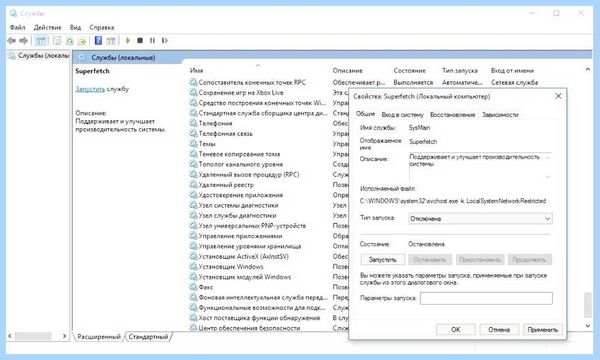The height and width of the screenshot is (360, 600).
Task: Select the Удаленный вызов процедур (RPC) service
Action: (x=249, y=174)
